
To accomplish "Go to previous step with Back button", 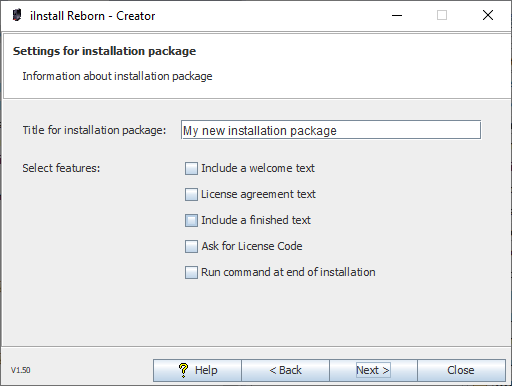I will (x=285, y=370).
